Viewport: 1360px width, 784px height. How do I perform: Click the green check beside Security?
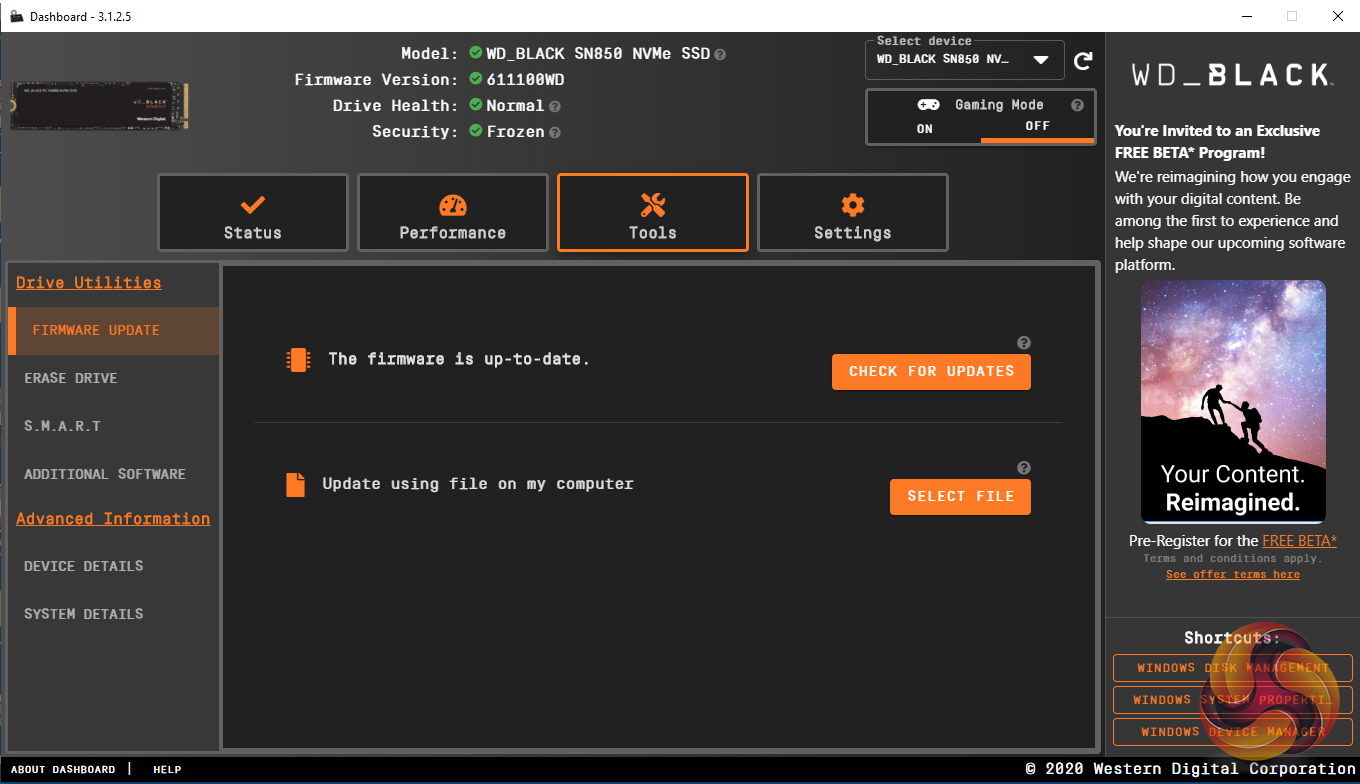tap(476, 131)
